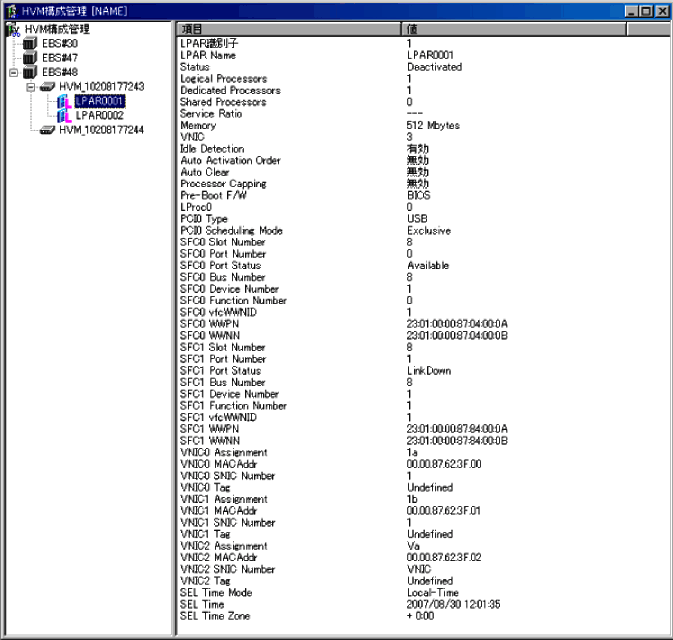
Task: Click the Processor Capping row label
Action: point(223,184)
